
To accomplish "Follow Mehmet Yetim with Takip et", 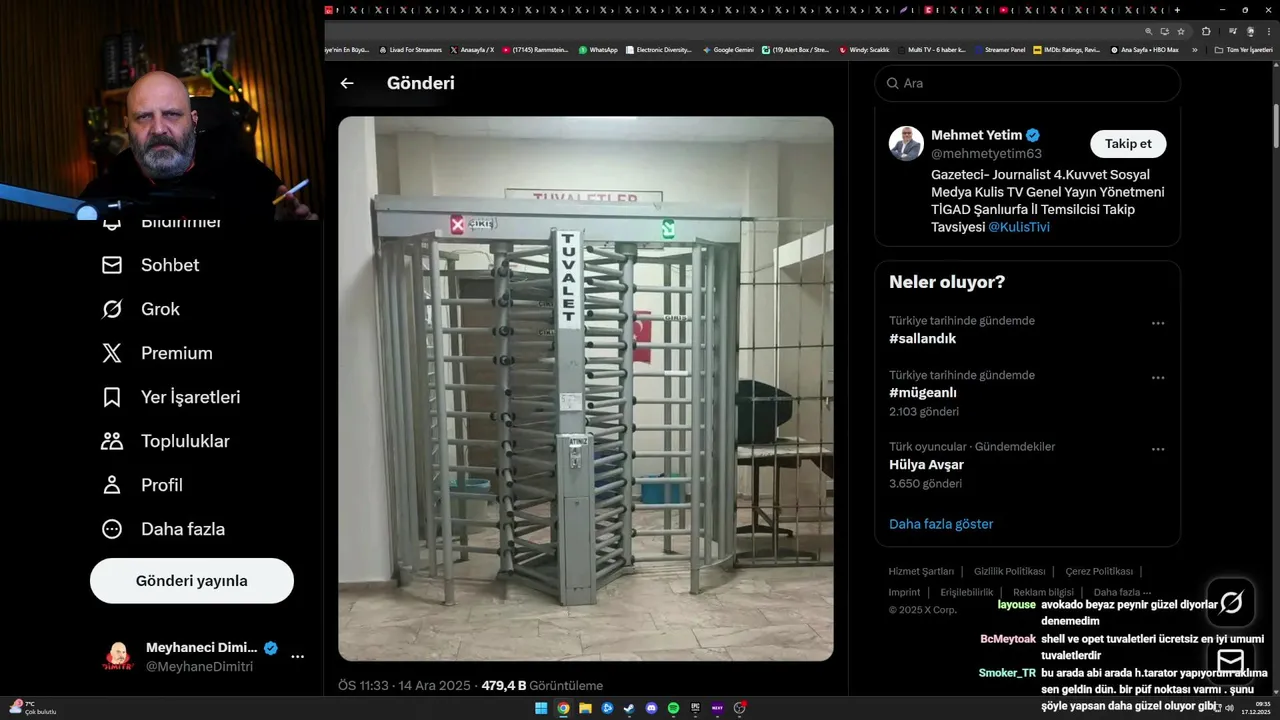I will 1128,144.
